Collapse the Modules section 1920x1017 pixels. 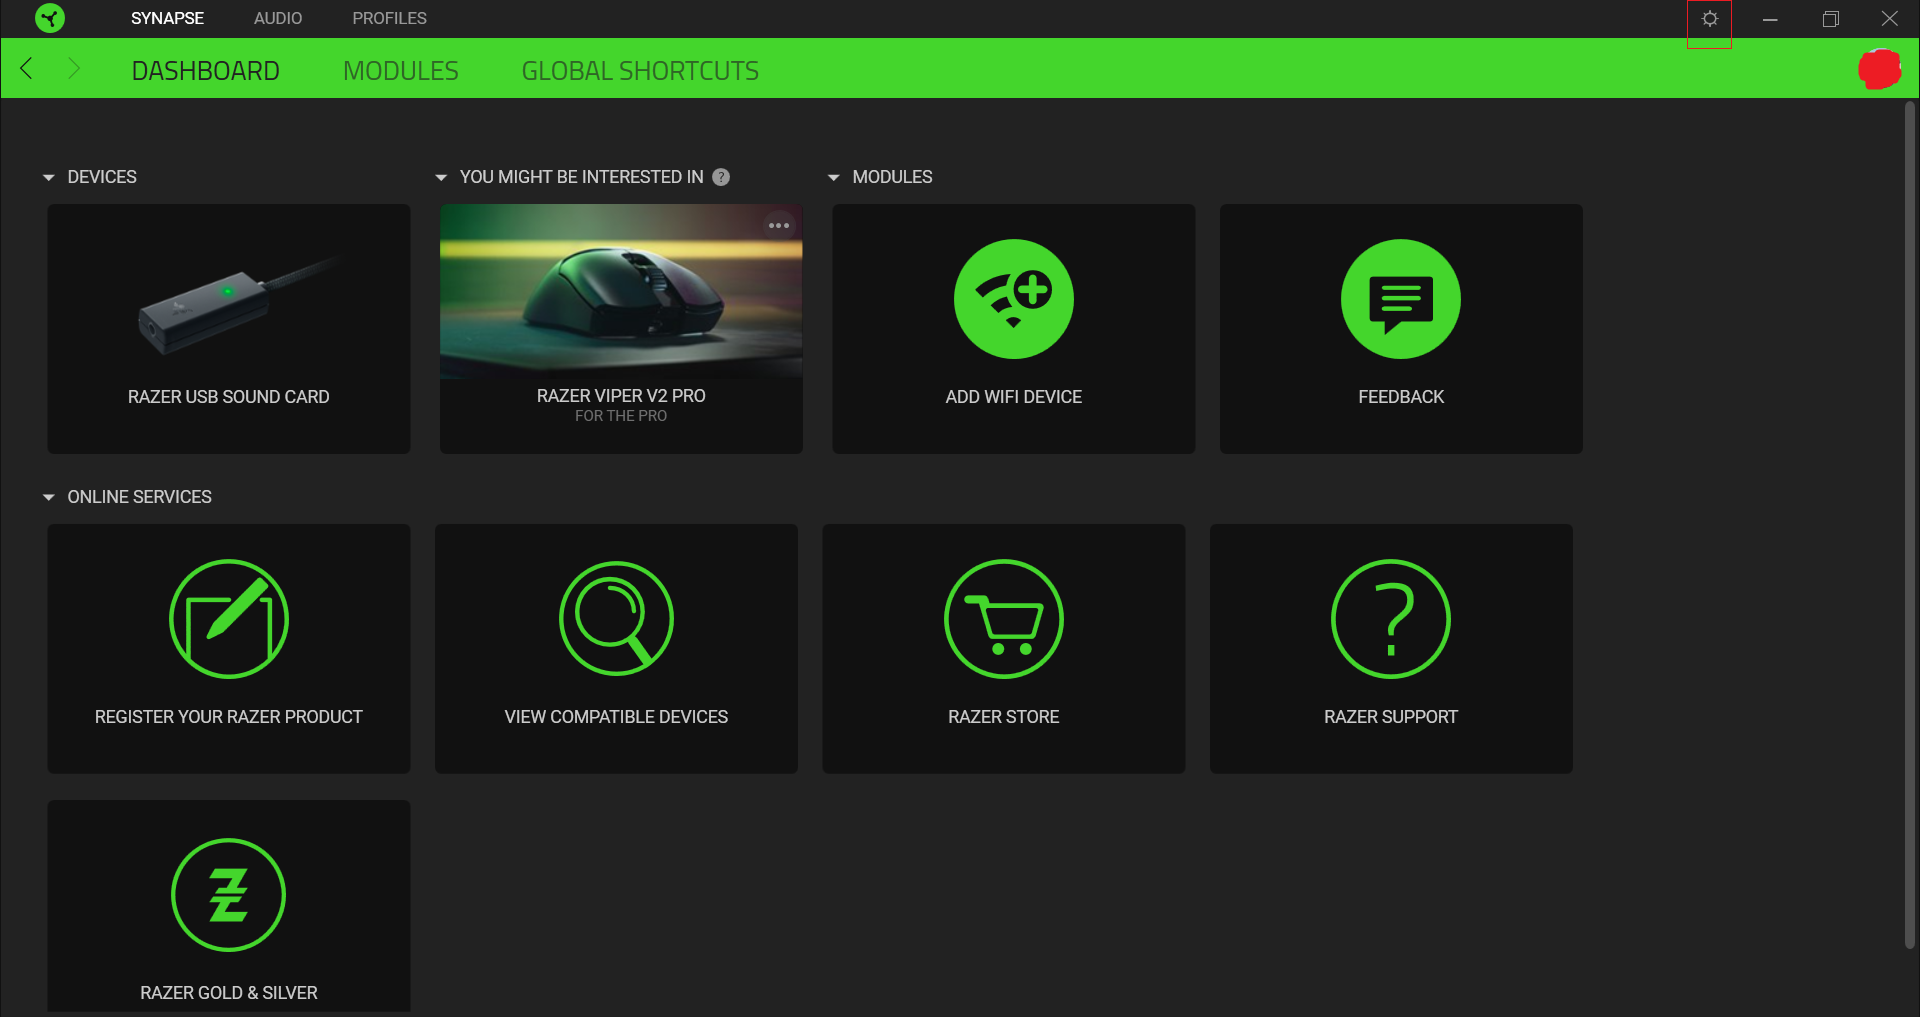(x=834, y=177)
